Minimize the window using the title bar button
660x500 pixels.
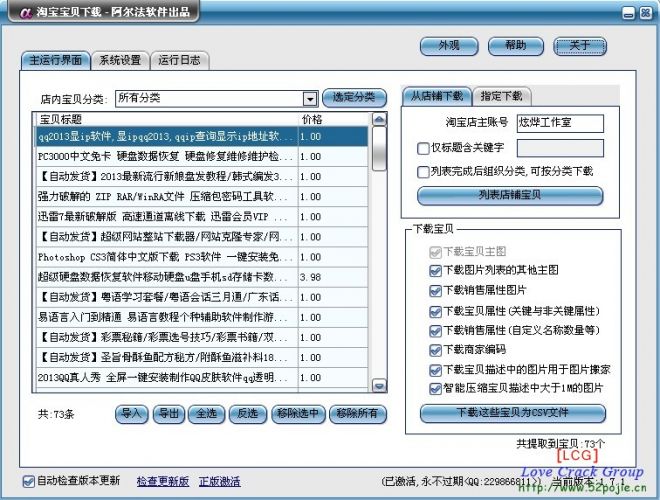pyautogui.click(x=627, y=14)
